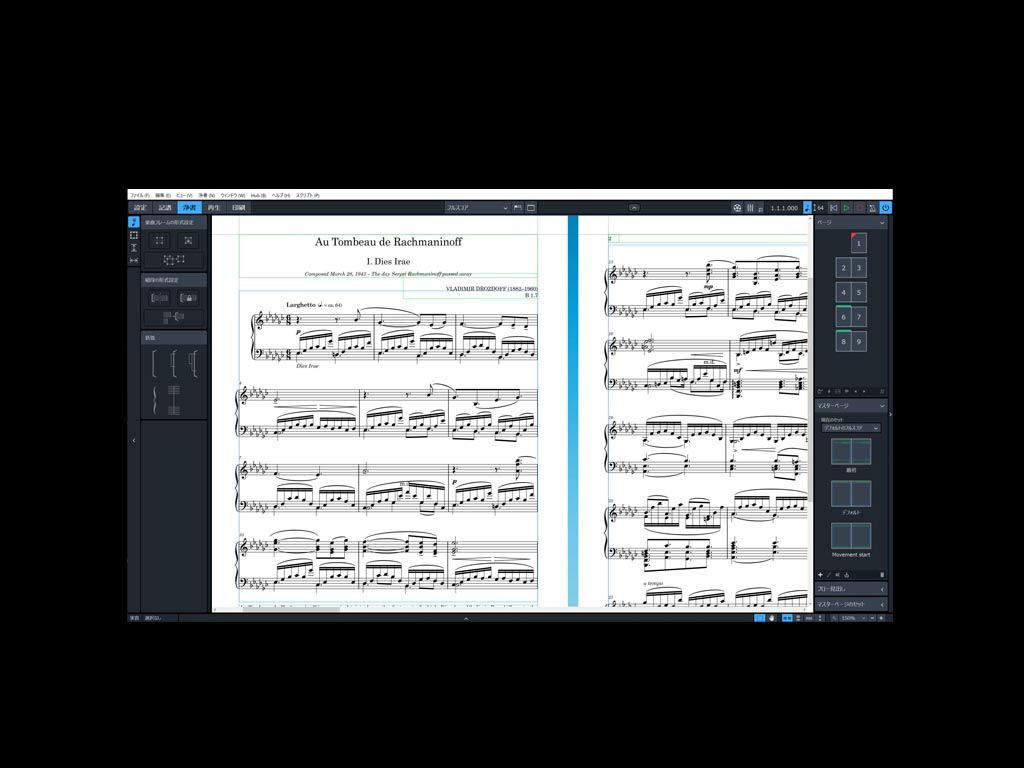Open the フルスコア layout dropdown
The width and height of the screenshot is (1024, 768).
tap(477, 208)
